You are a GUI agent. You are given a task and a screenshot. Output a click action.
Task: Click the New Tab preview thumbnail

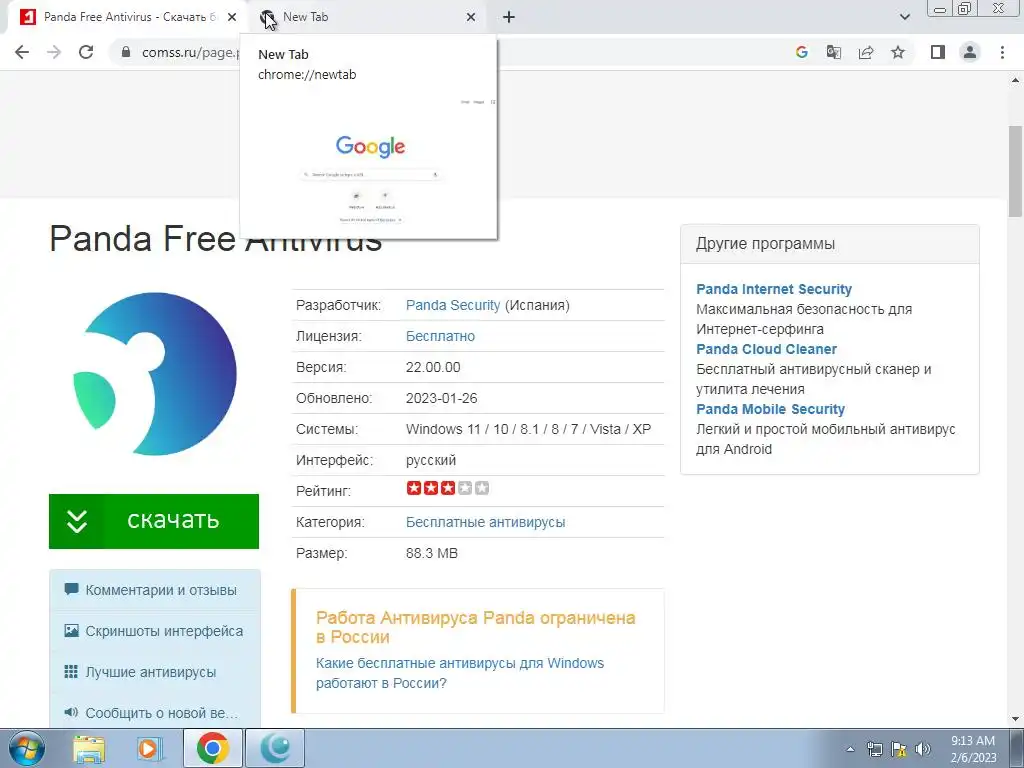click(x=369, y=161)
